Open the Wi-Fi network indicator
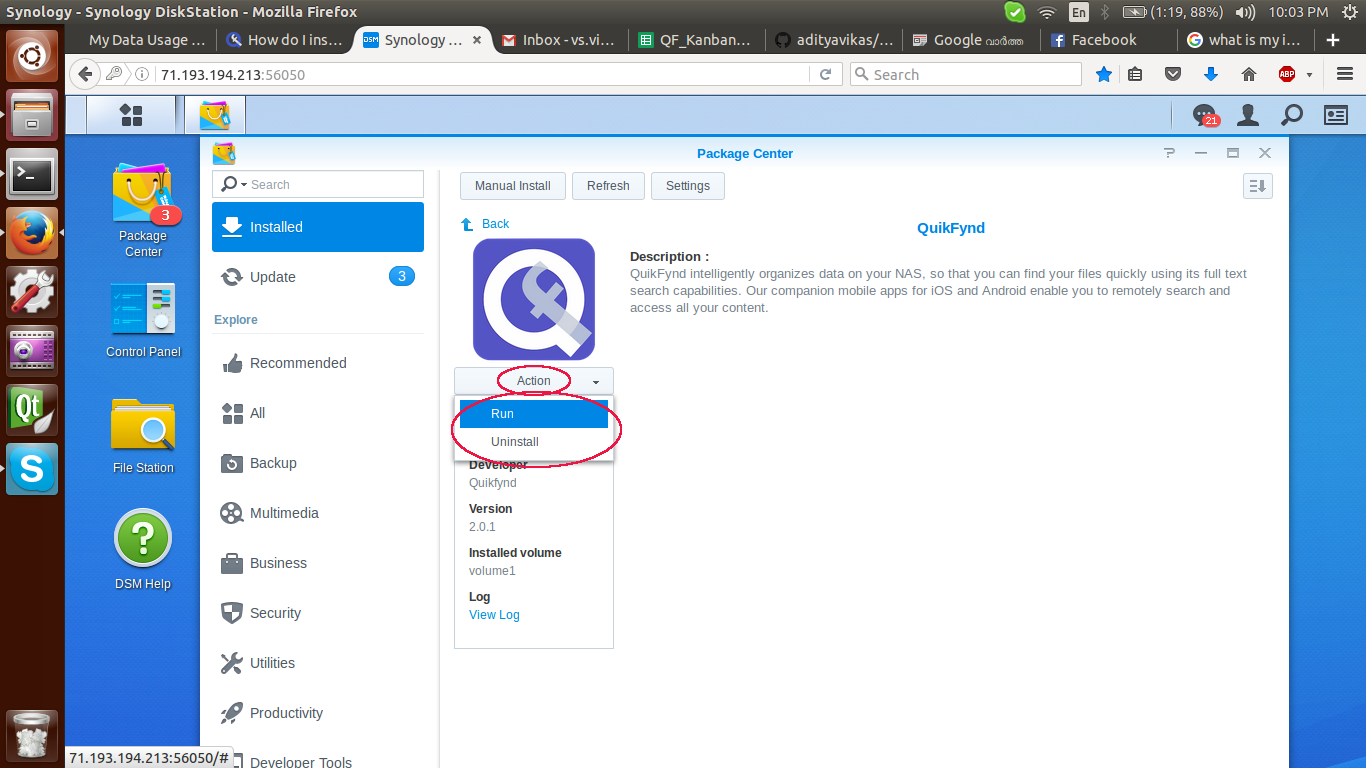The image size is (1366, 768). click(x=1047, y=12)
